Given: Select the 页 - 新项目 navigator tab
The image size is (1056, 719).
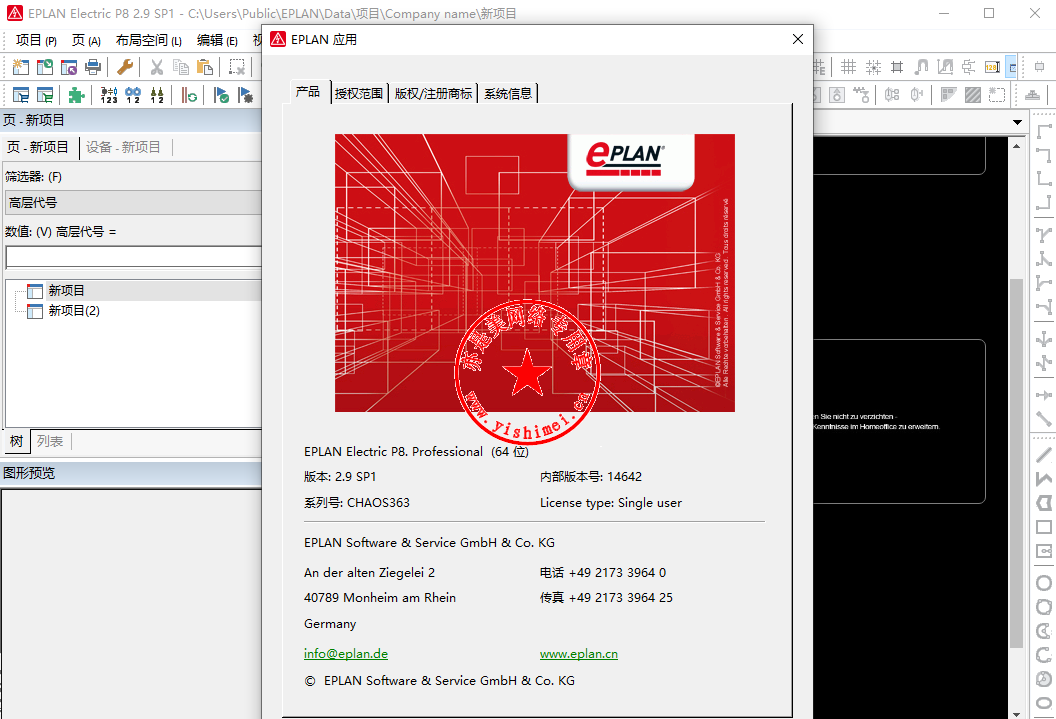Looking at the screenshot, I should 38,147.
